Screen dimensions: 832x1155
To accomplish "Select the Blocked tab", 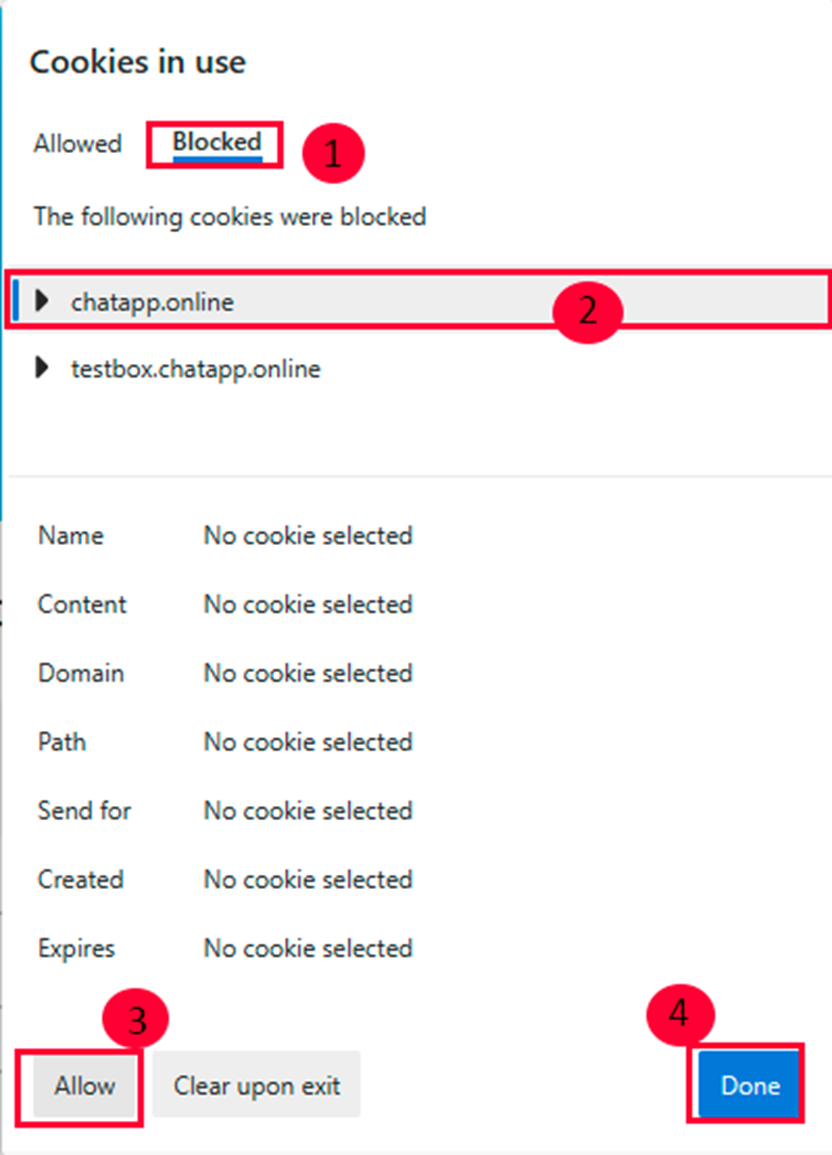I will coord(216,143).
